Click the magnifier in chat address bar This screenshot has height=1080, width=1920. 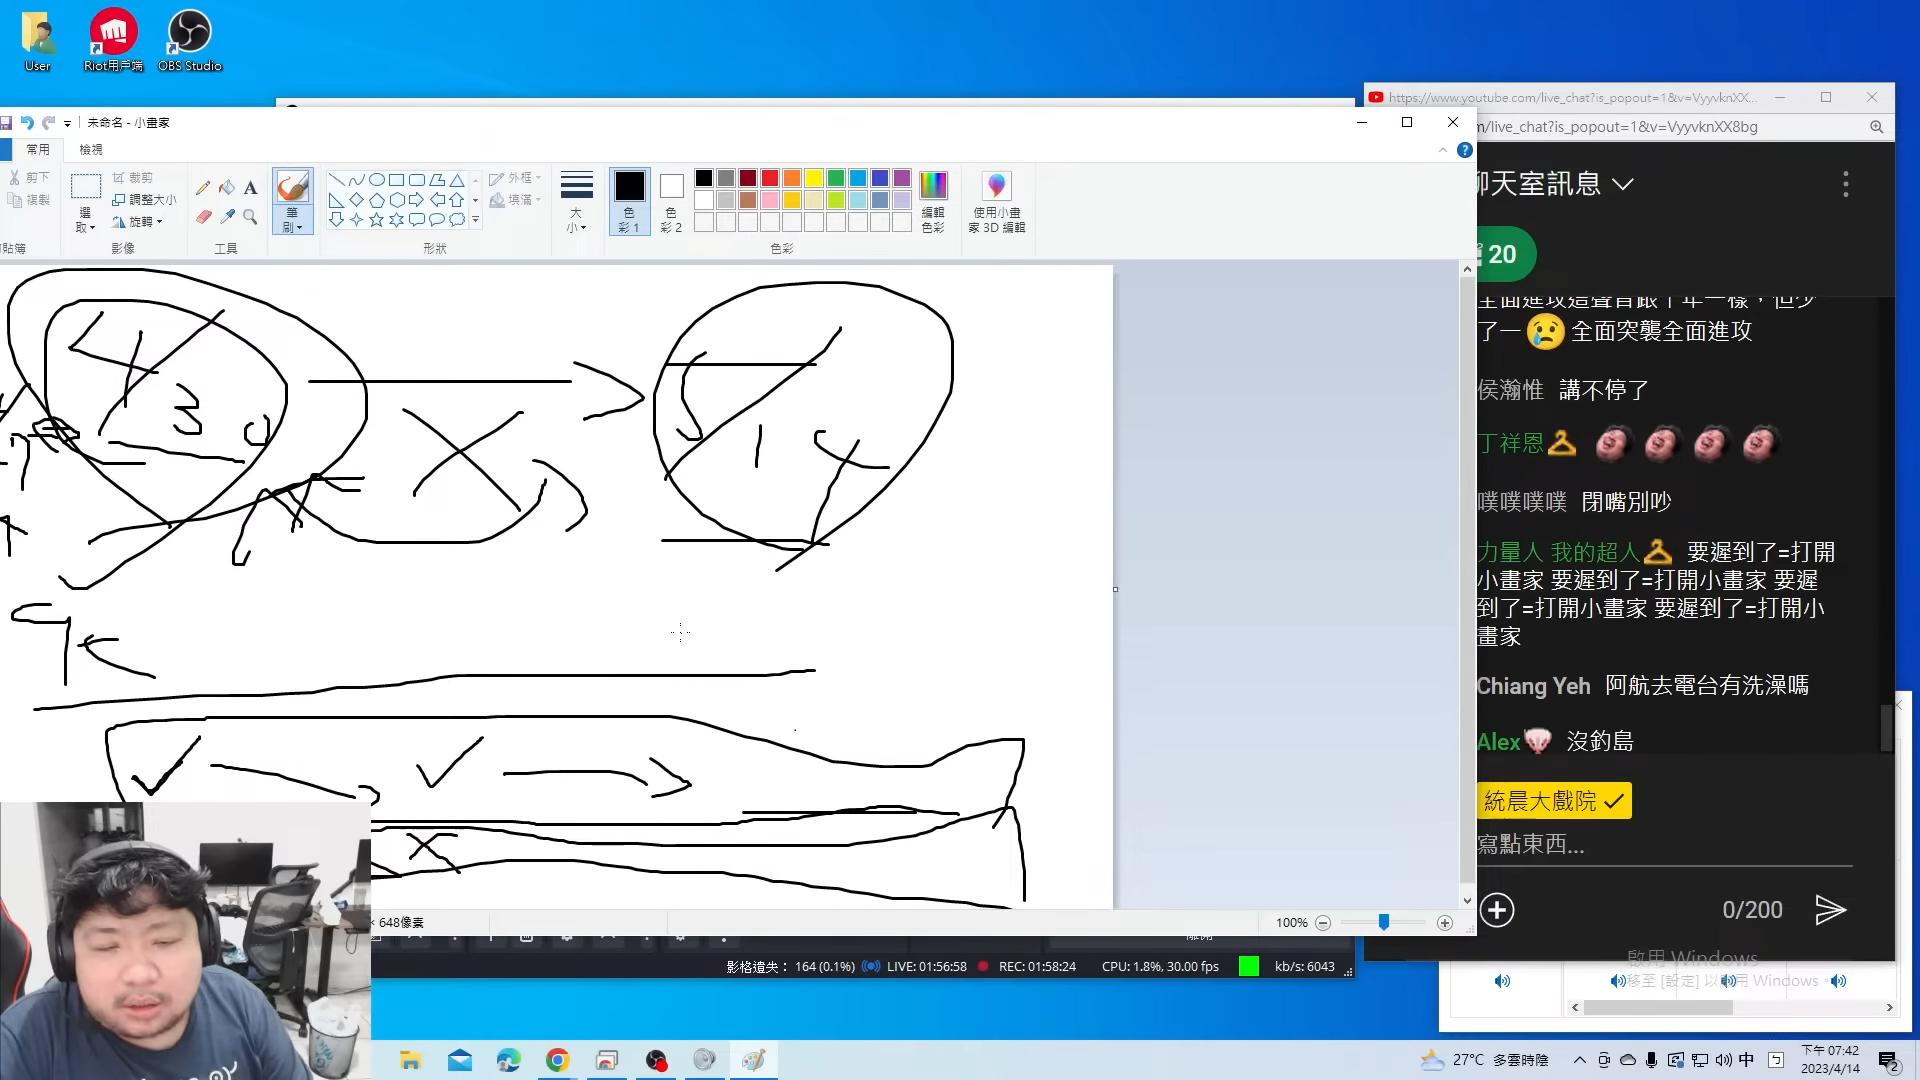tap(1877, 127)
